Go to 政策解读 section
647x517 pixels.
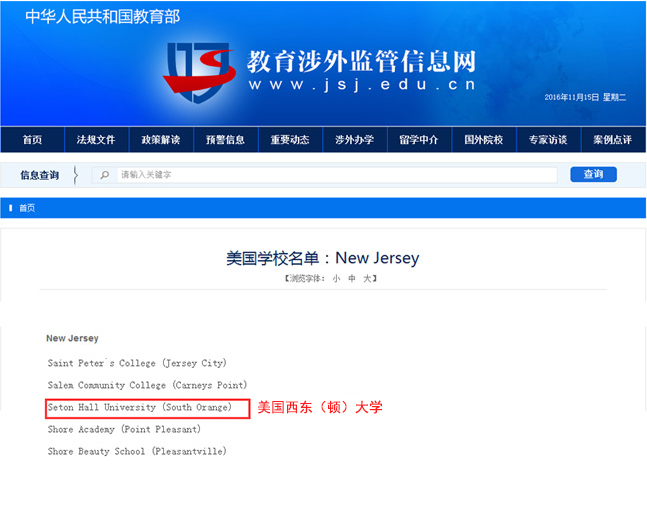coord(160,140)
